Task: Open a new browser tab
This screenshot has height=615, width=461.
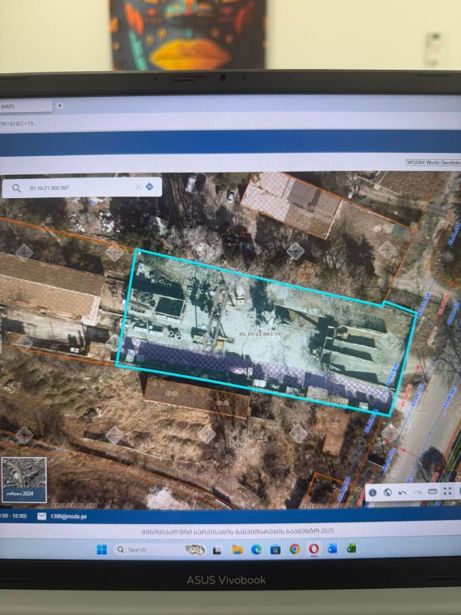Action: (x=60, y=106)
